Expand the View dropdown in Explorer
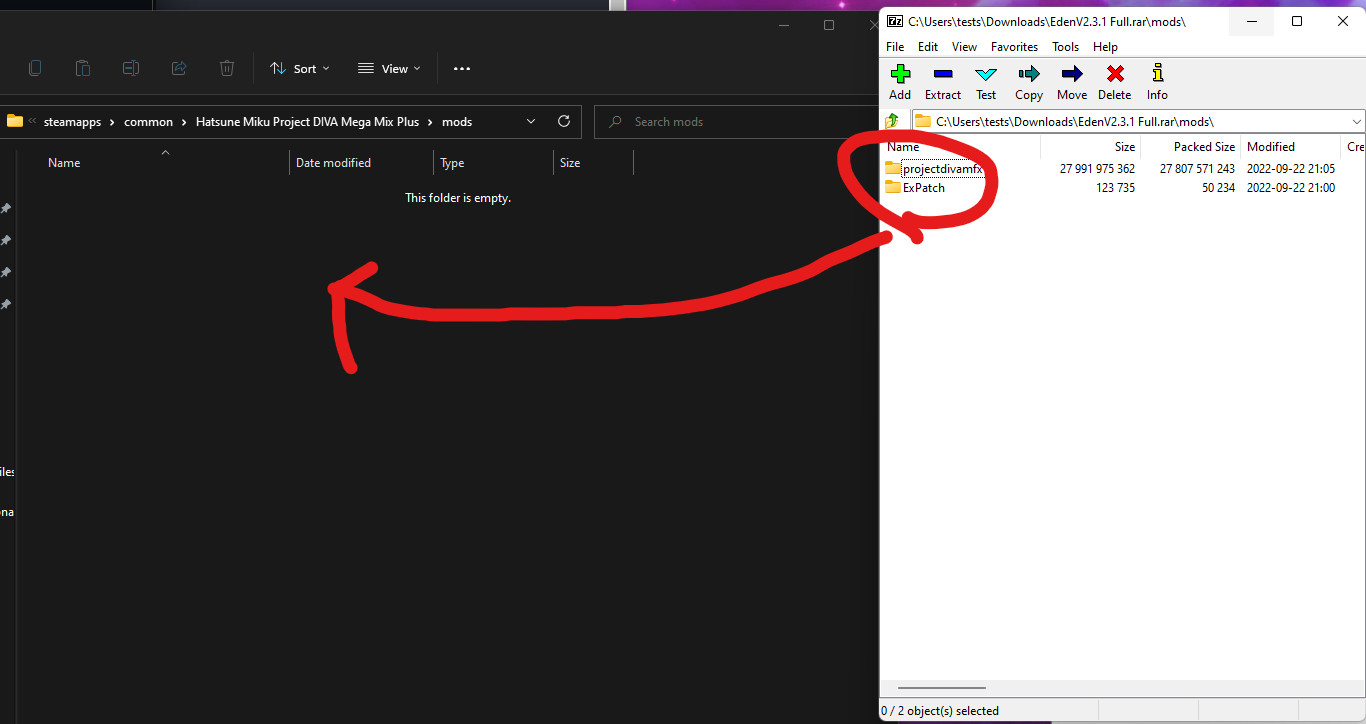Viewport: 1366px width, 724px height. [x=389, y=68]
